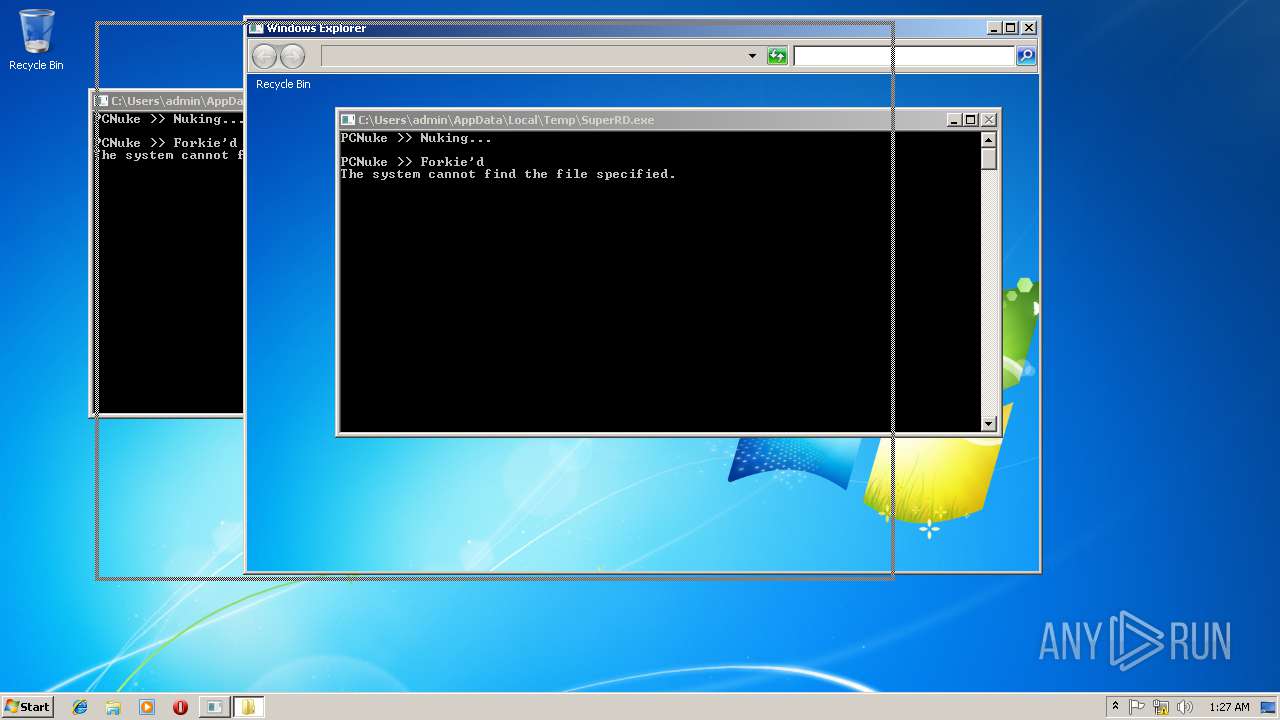Click the console scrollbar up arrow

(989, 140)
